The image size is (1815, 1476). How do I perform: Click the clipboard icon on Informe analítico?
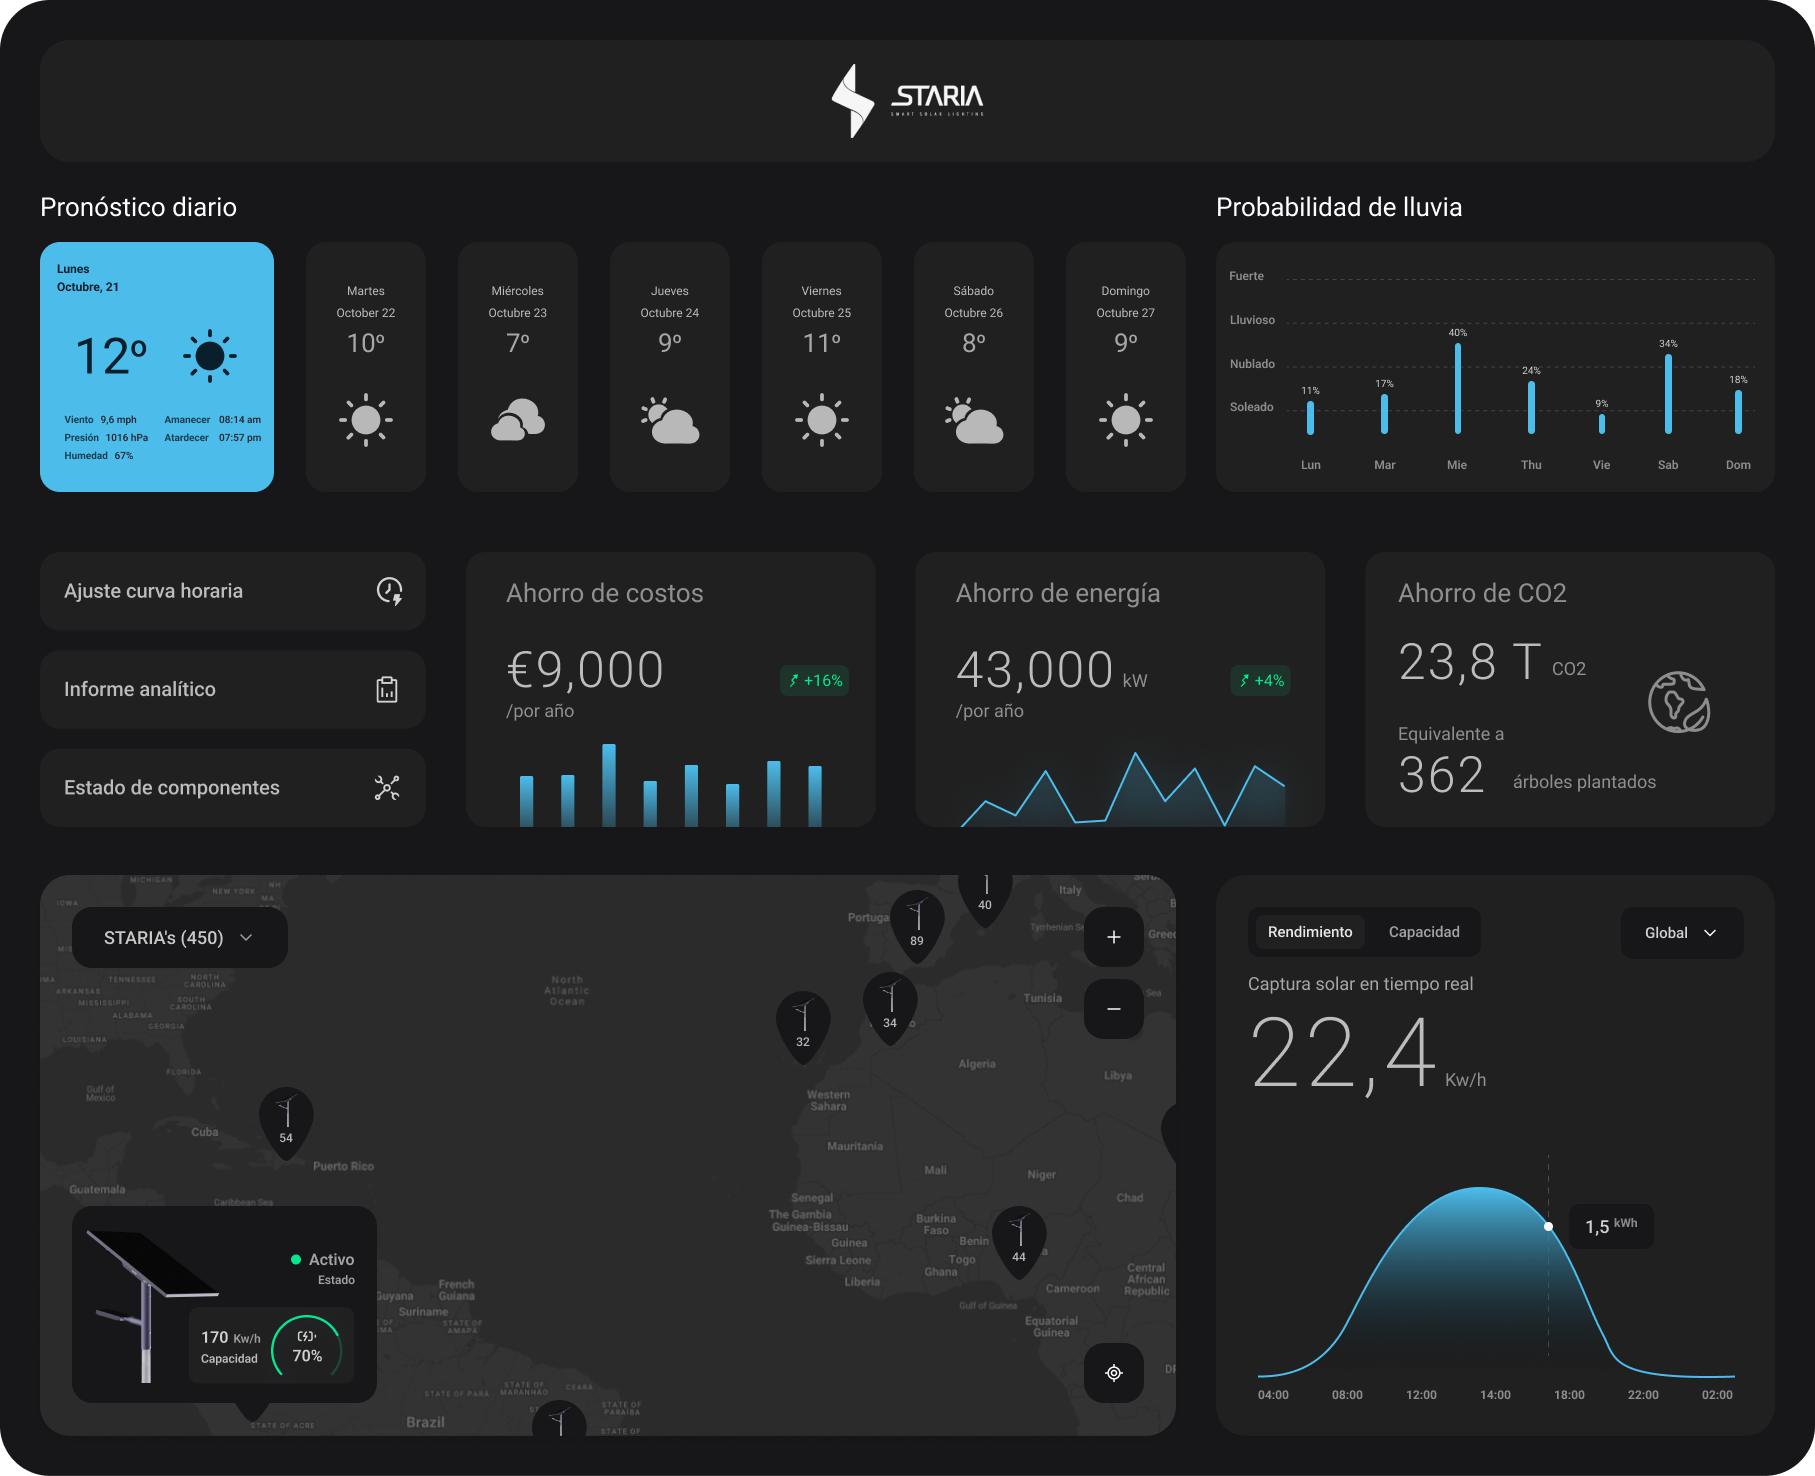pyautogui.click(x=387, y=689)
